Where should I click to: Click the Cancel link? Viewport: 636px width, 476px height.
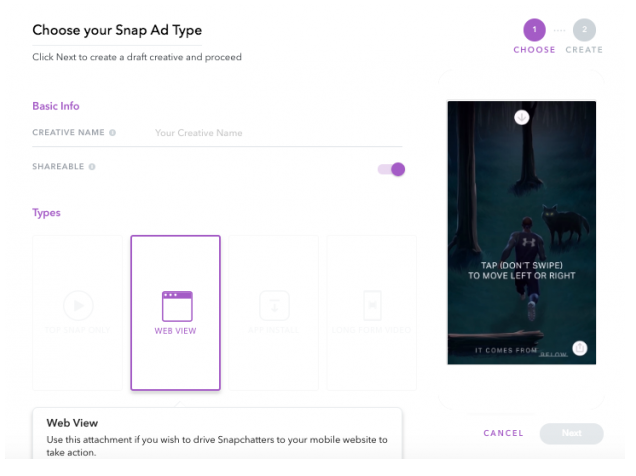coord(503,433)
